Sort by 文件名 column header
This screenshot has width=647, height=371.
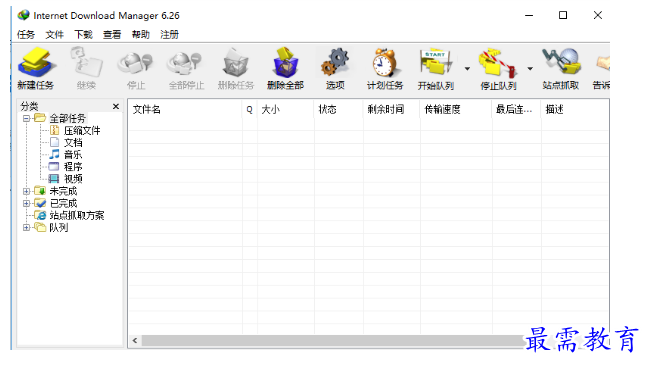pyautogui.click(x=185, y=109)
